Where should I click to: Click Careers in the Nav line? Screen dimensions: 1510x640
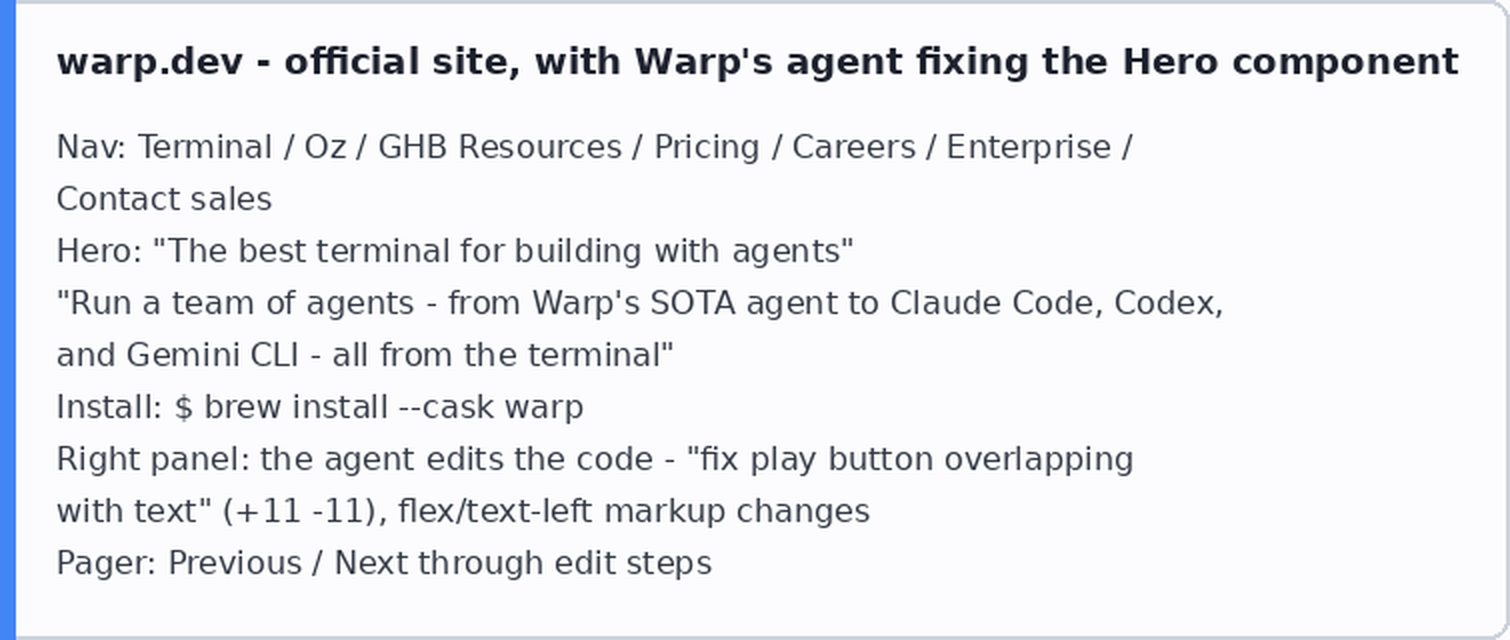[853, 147]
